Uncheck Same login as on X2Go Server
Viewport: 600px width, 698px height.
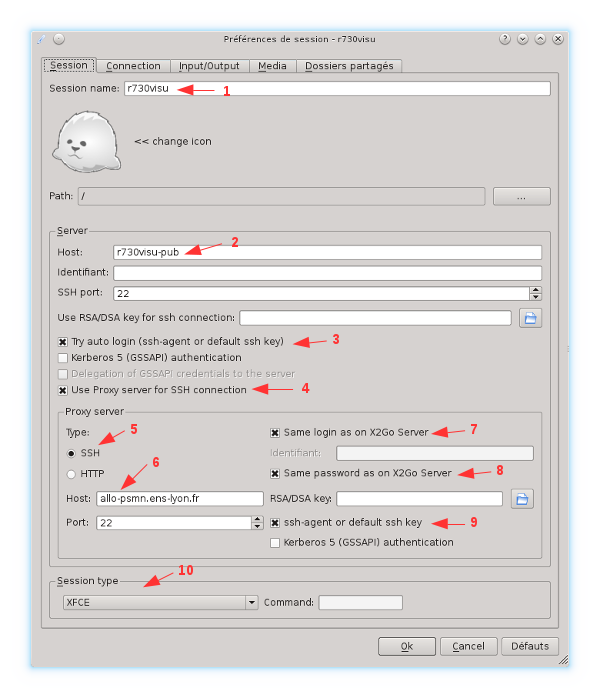(x=275, y=433)
